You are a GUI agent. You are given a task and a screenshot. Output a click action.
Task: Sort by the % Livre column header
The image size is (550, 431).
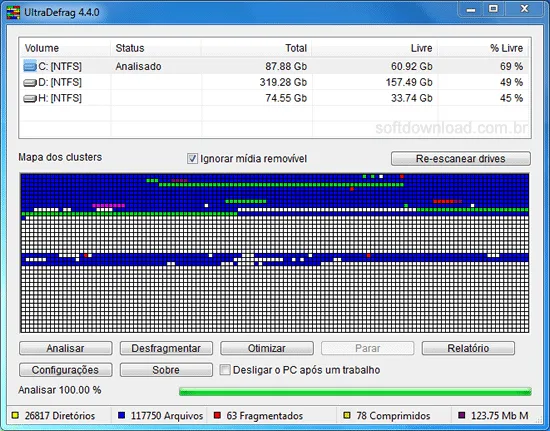[483, 48]
